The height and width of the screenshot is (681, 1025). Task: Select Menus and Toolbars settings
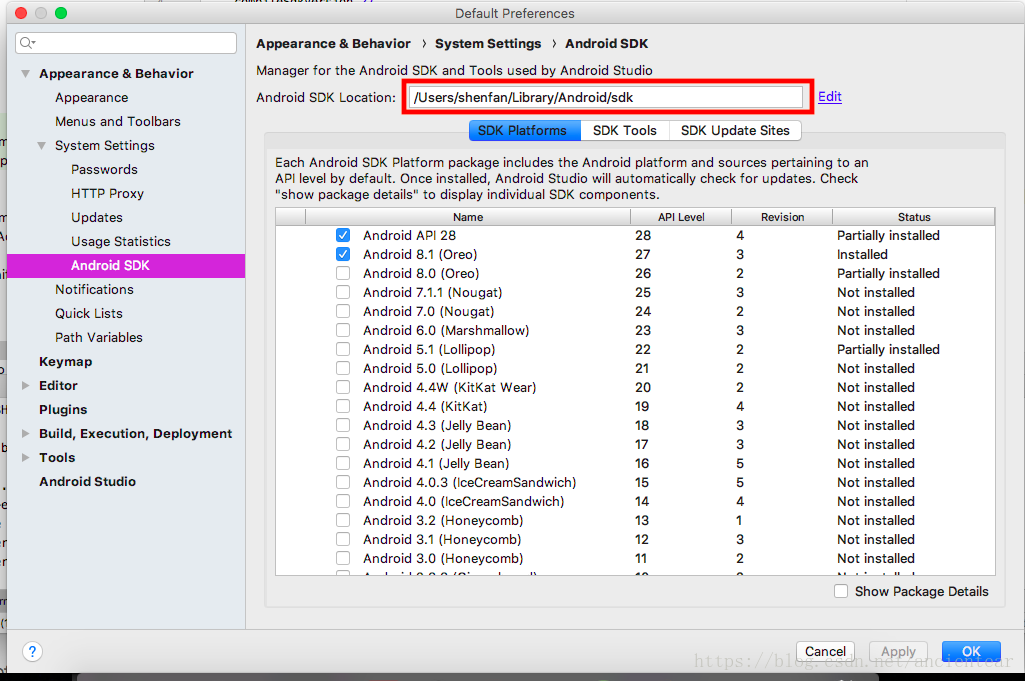(x=118, y=122)
